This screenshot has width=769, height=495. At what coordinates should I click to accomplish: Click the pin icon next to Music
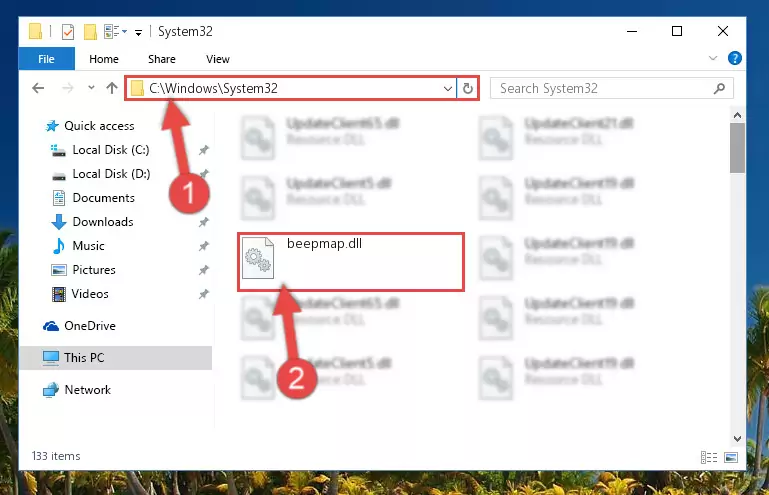pos(204,246)
